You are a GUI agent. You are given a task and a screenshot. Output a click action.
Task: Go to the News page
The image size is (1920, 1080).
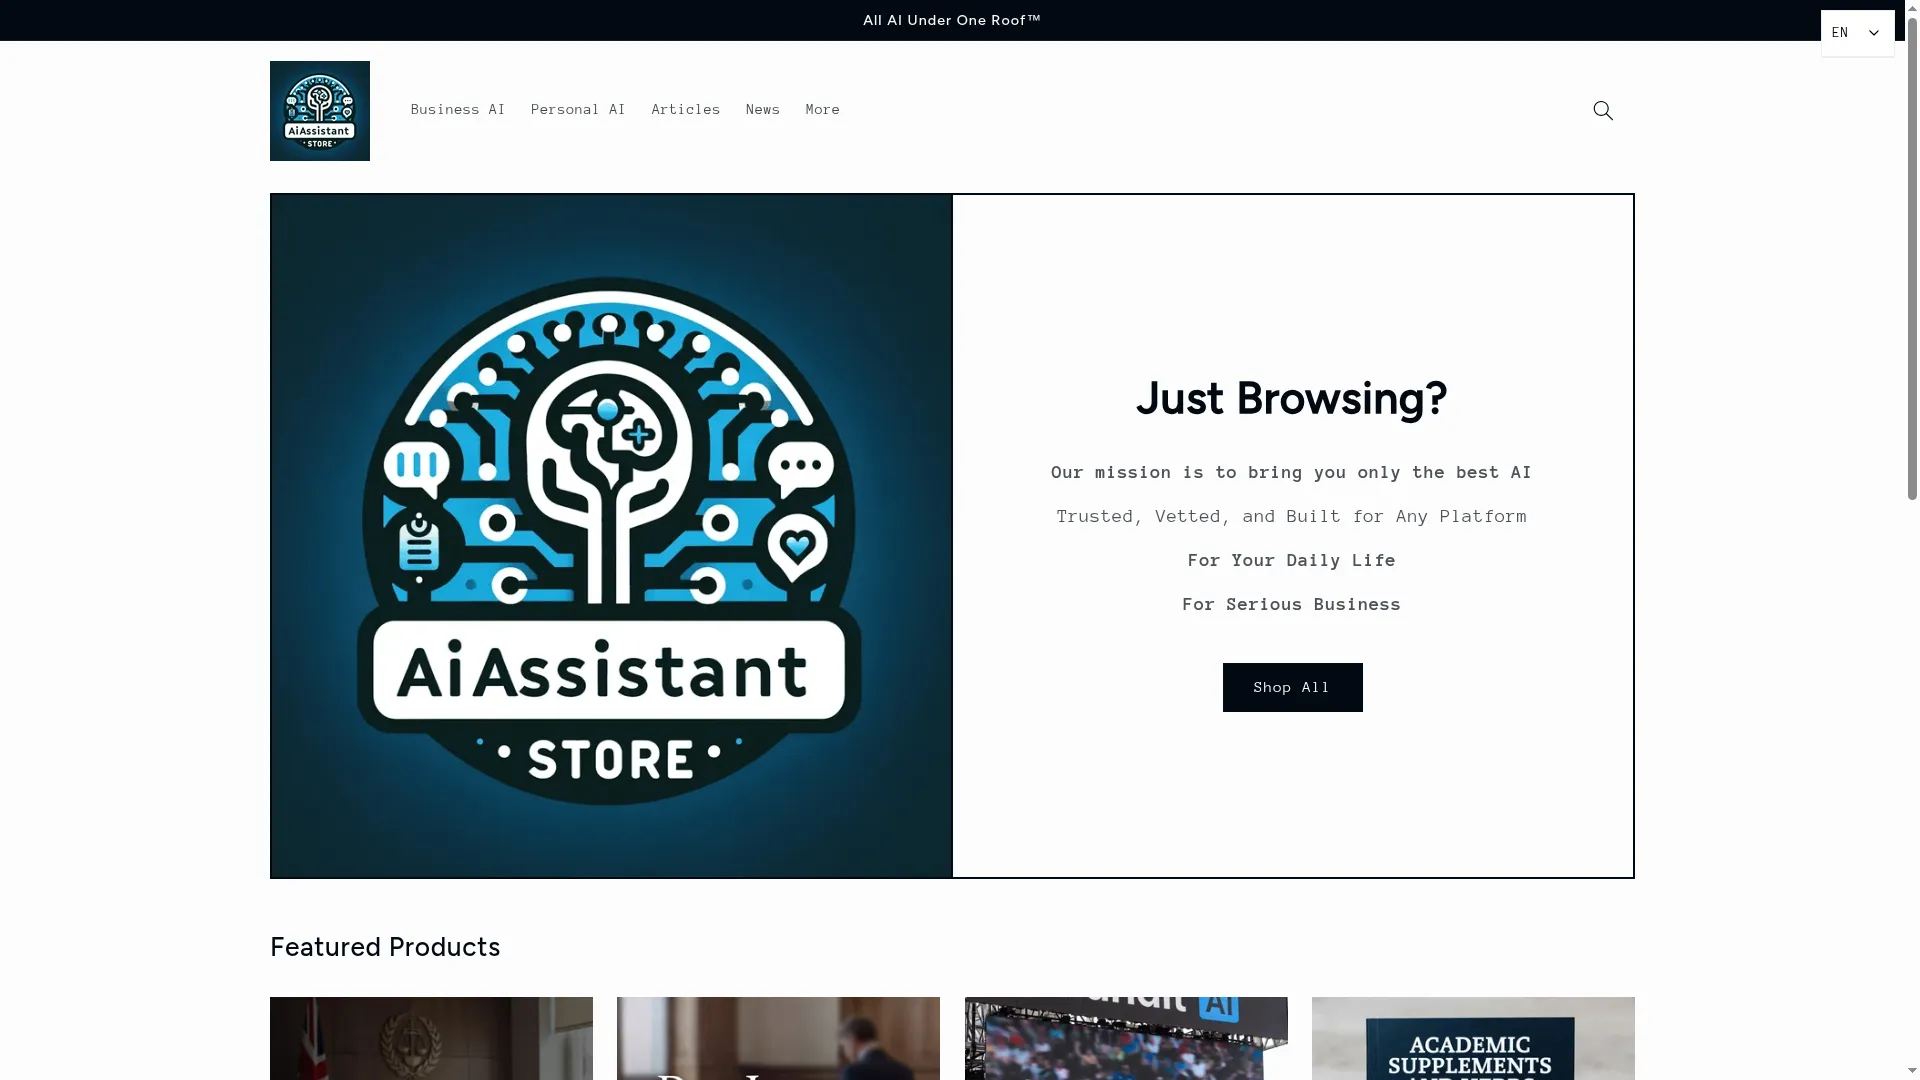pyautogui.click(x=763, y=110)
